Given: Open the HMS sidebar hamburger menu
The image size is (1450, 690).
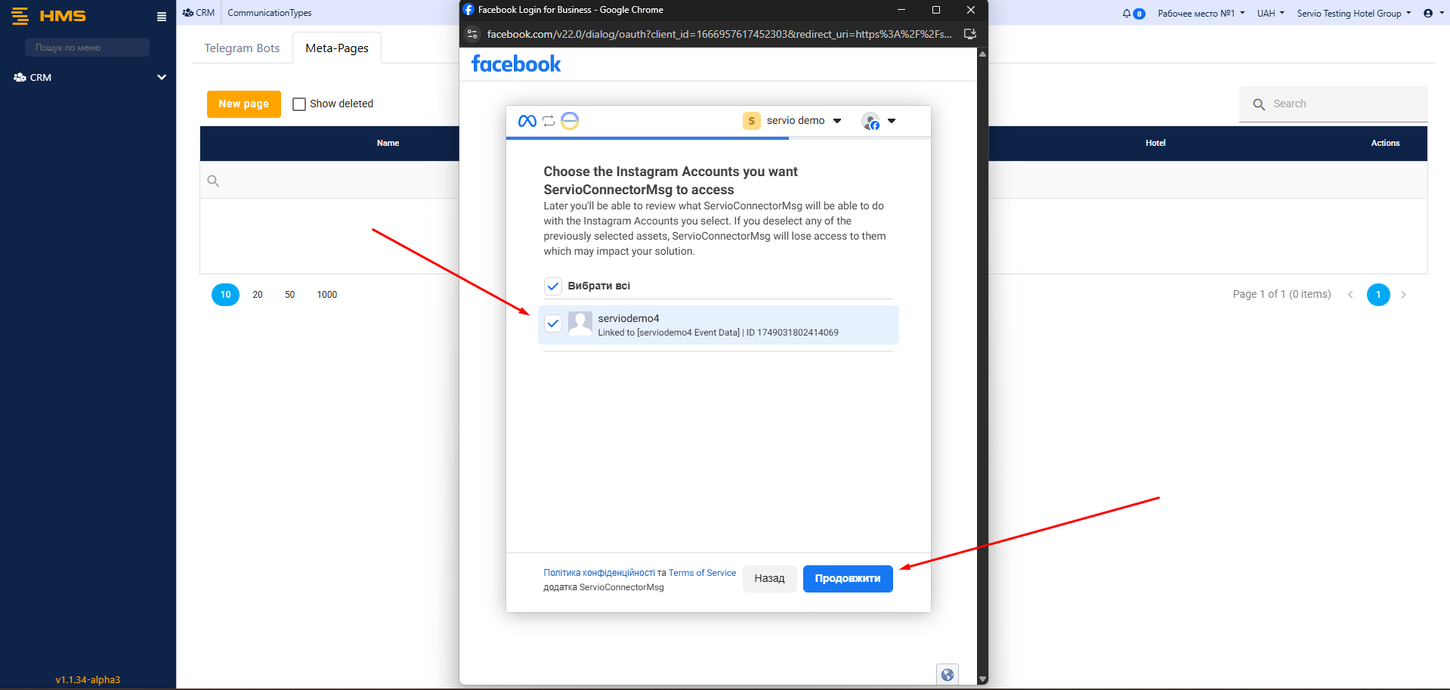Looking at the screenshot, I should pyautogui.click(x=161, y=15).
